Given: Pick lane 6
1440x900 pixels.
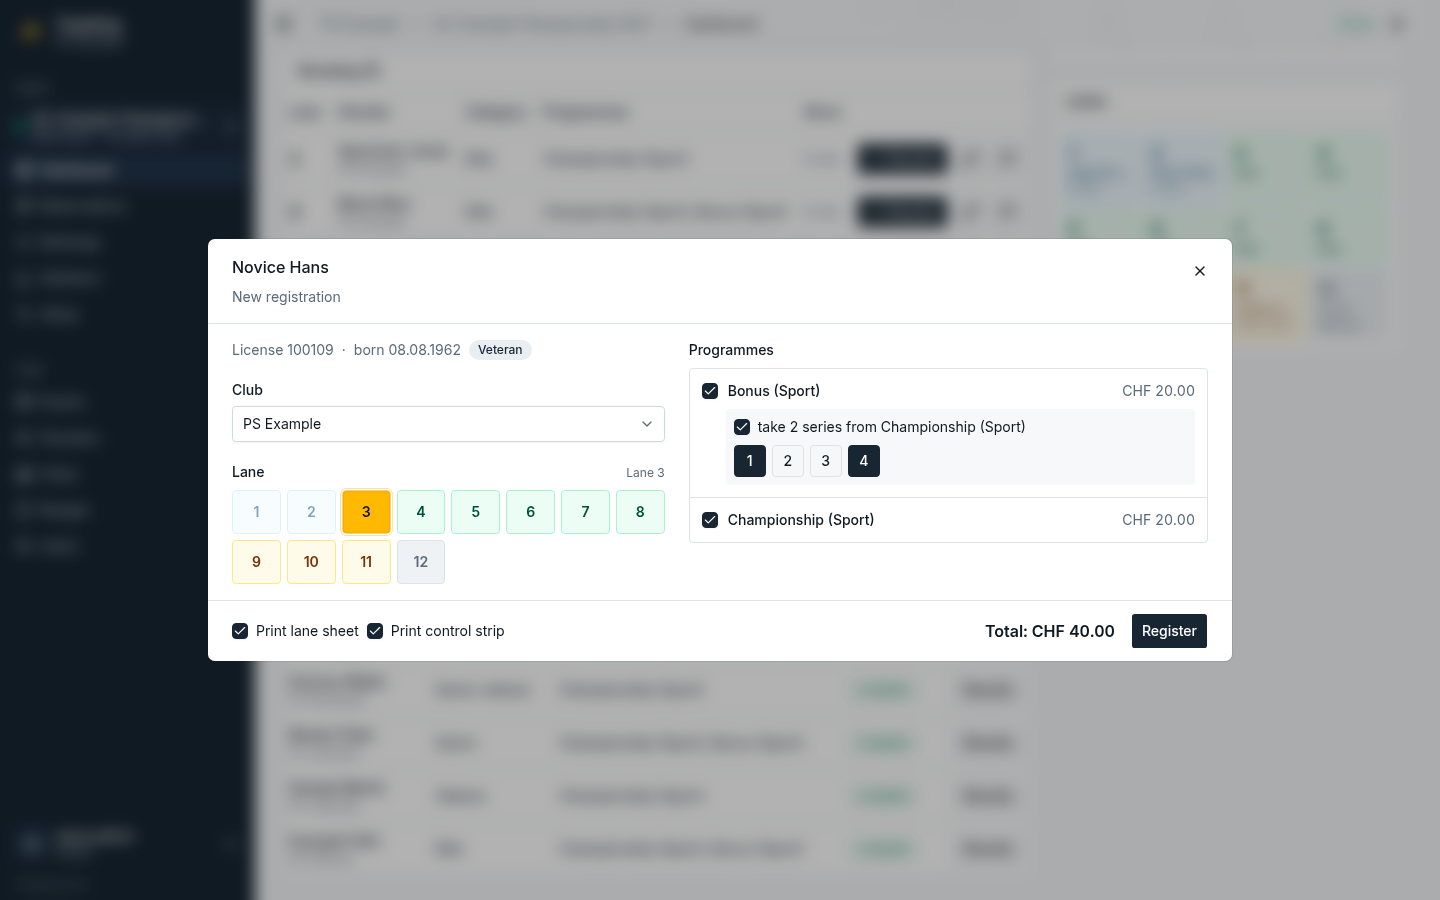Looking at the screenshot, I should [530, 512].
